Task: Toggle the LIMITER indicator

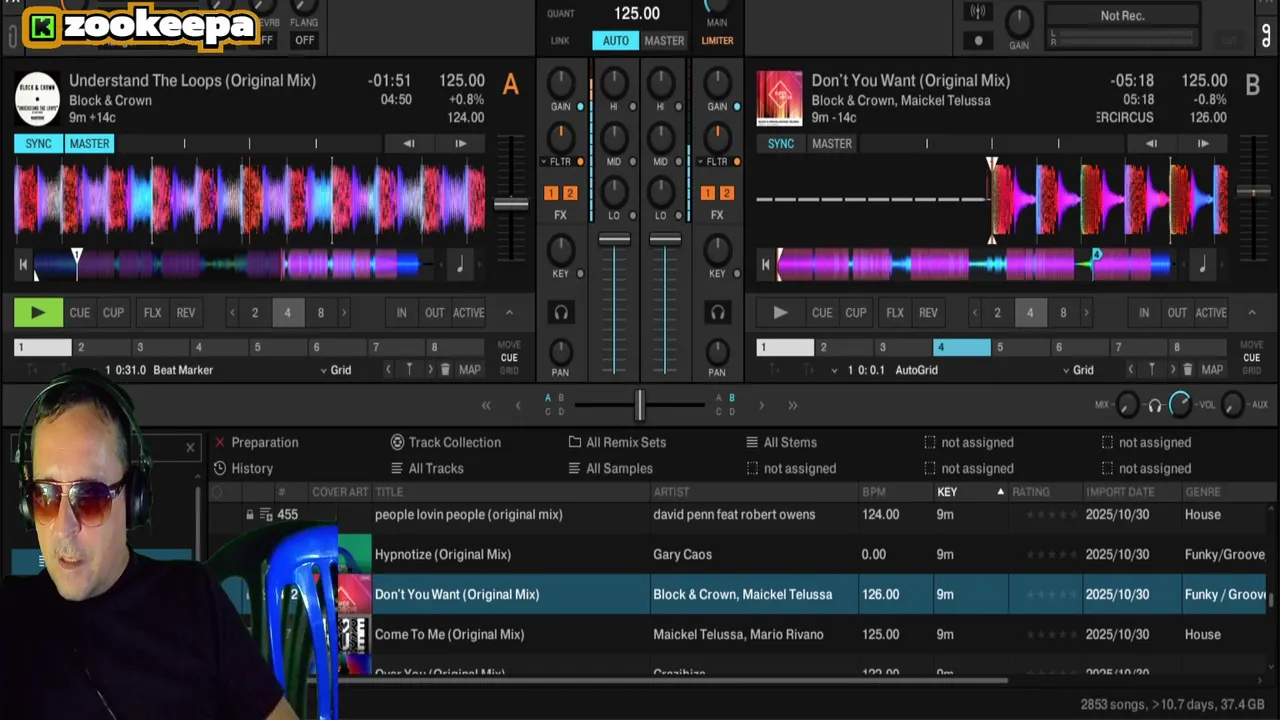Action: click(717, 41)
